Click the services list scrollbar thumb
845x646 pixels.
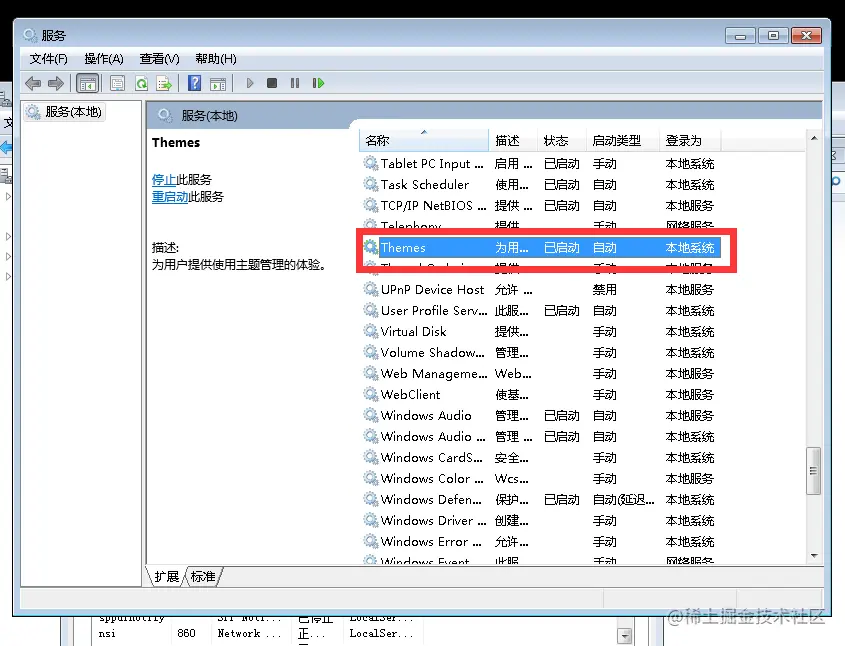[x=814, y=470]
